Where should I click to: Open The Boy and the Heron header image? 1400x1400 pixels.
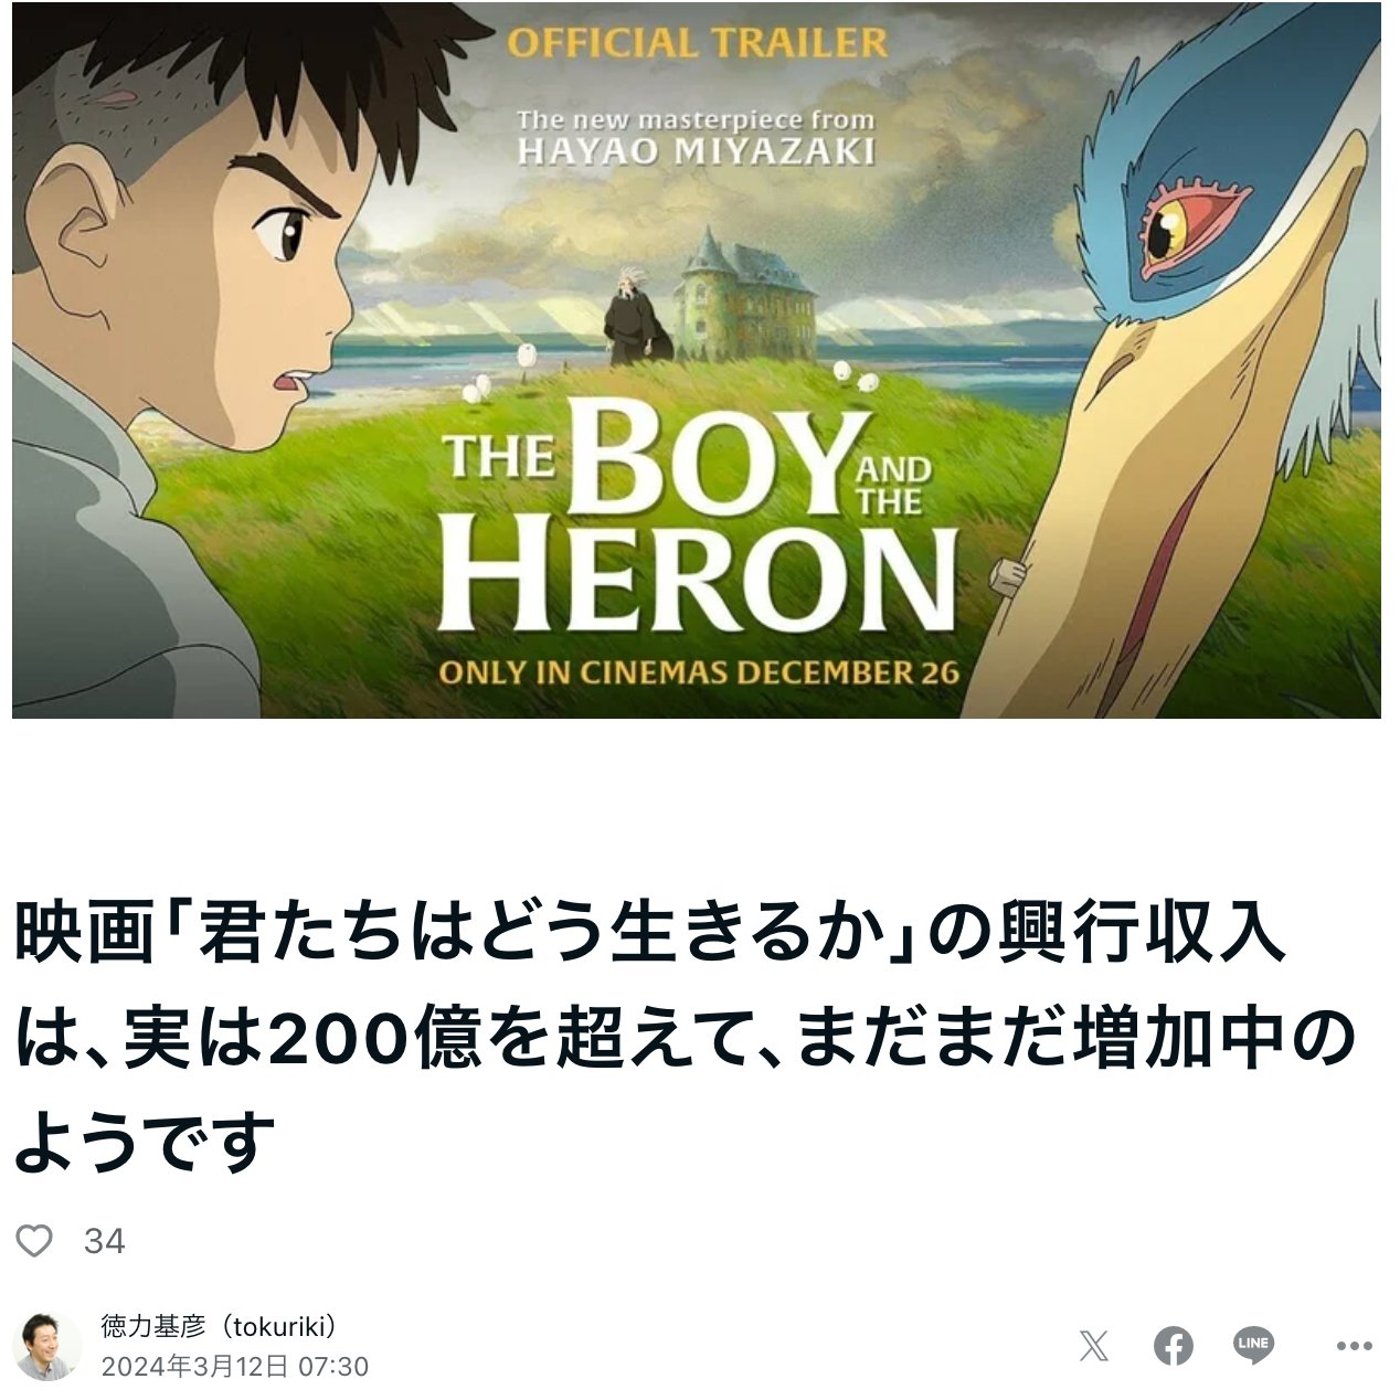pyautogui.click(x=697, y=366)
